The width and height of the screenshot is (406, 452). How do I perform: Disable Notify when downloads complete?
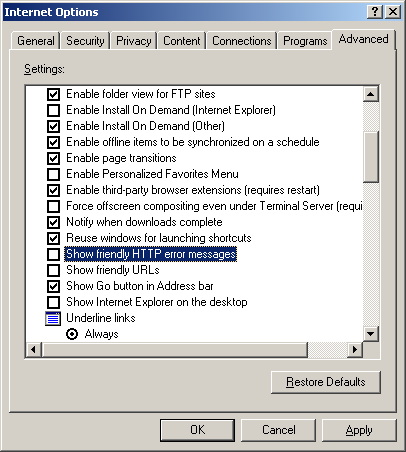(53, 222)
